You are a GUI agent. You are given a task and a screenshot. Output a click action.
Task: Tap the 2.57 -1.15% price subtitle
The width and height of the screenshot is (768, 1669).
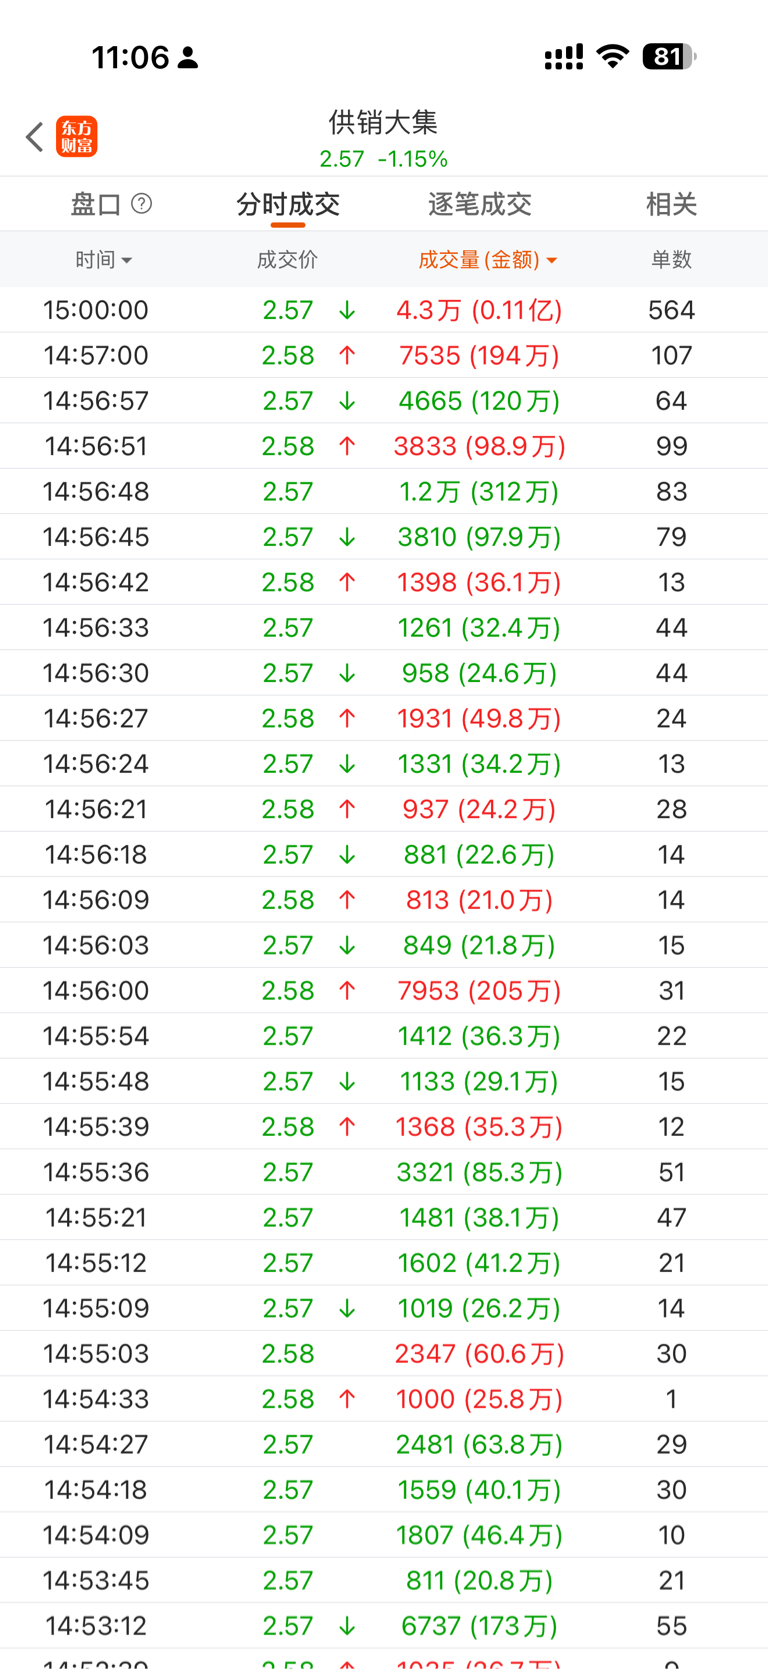[384, 159]
